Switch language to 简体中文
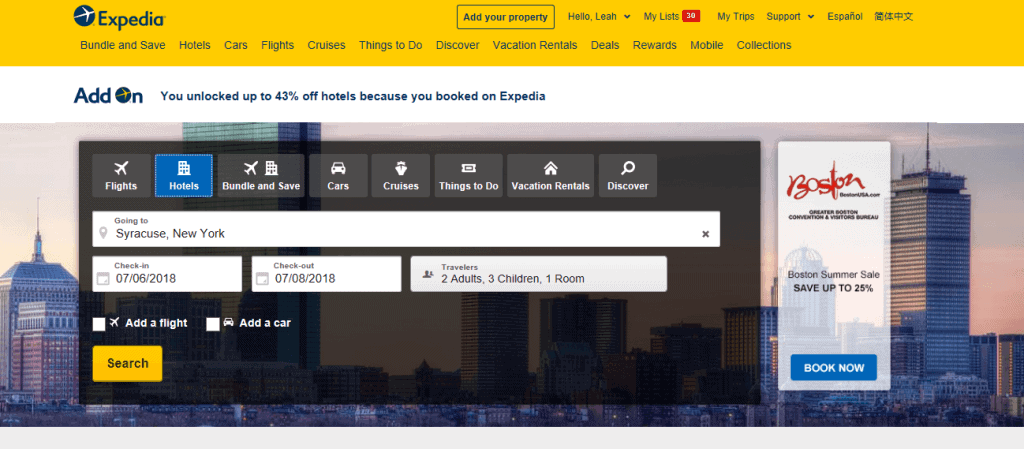 [x=893, y=17]
